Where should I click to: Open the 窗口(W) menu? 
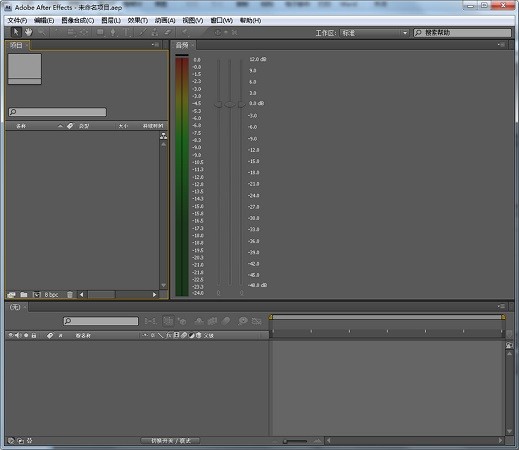(x=222, y=20)
